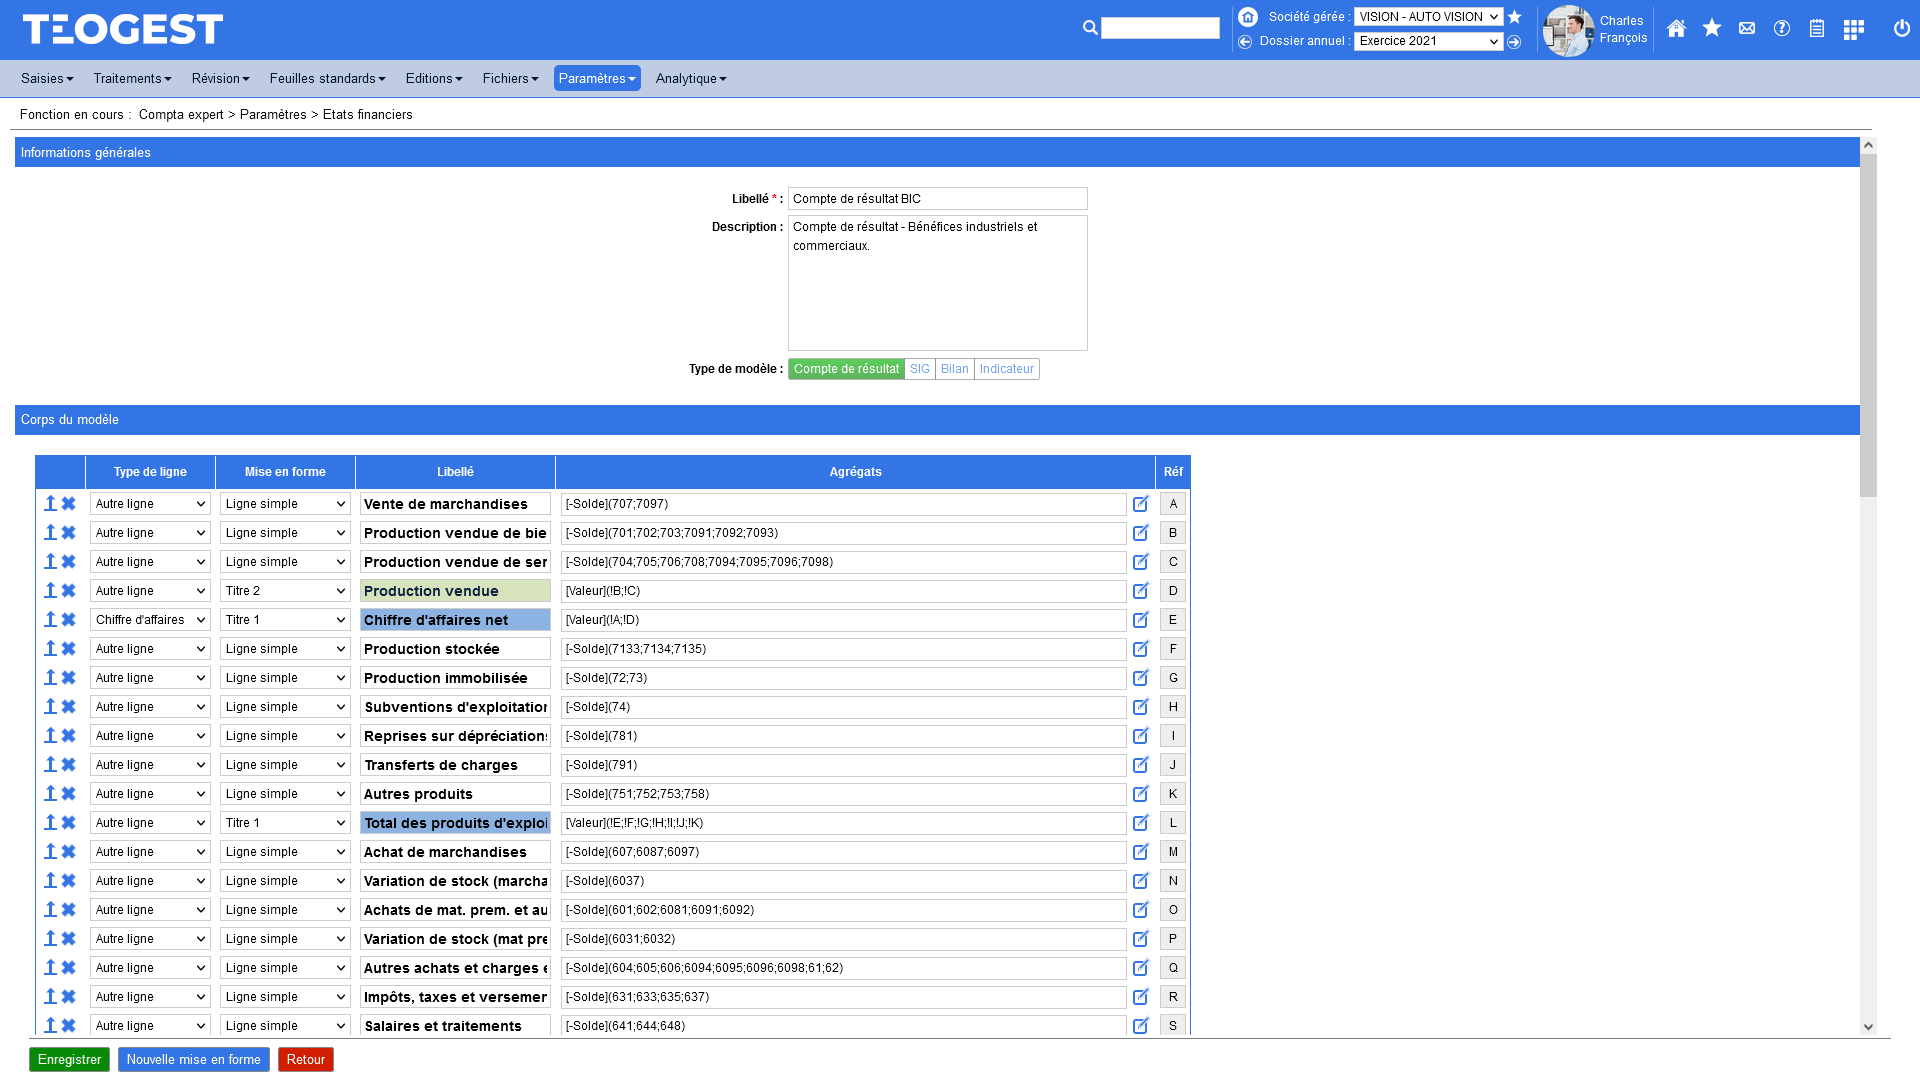The height and width of the screenshot is (1080, 1920).
Task: Click the notepad icon in the top bar
Action: click(x=1817, y=30)
